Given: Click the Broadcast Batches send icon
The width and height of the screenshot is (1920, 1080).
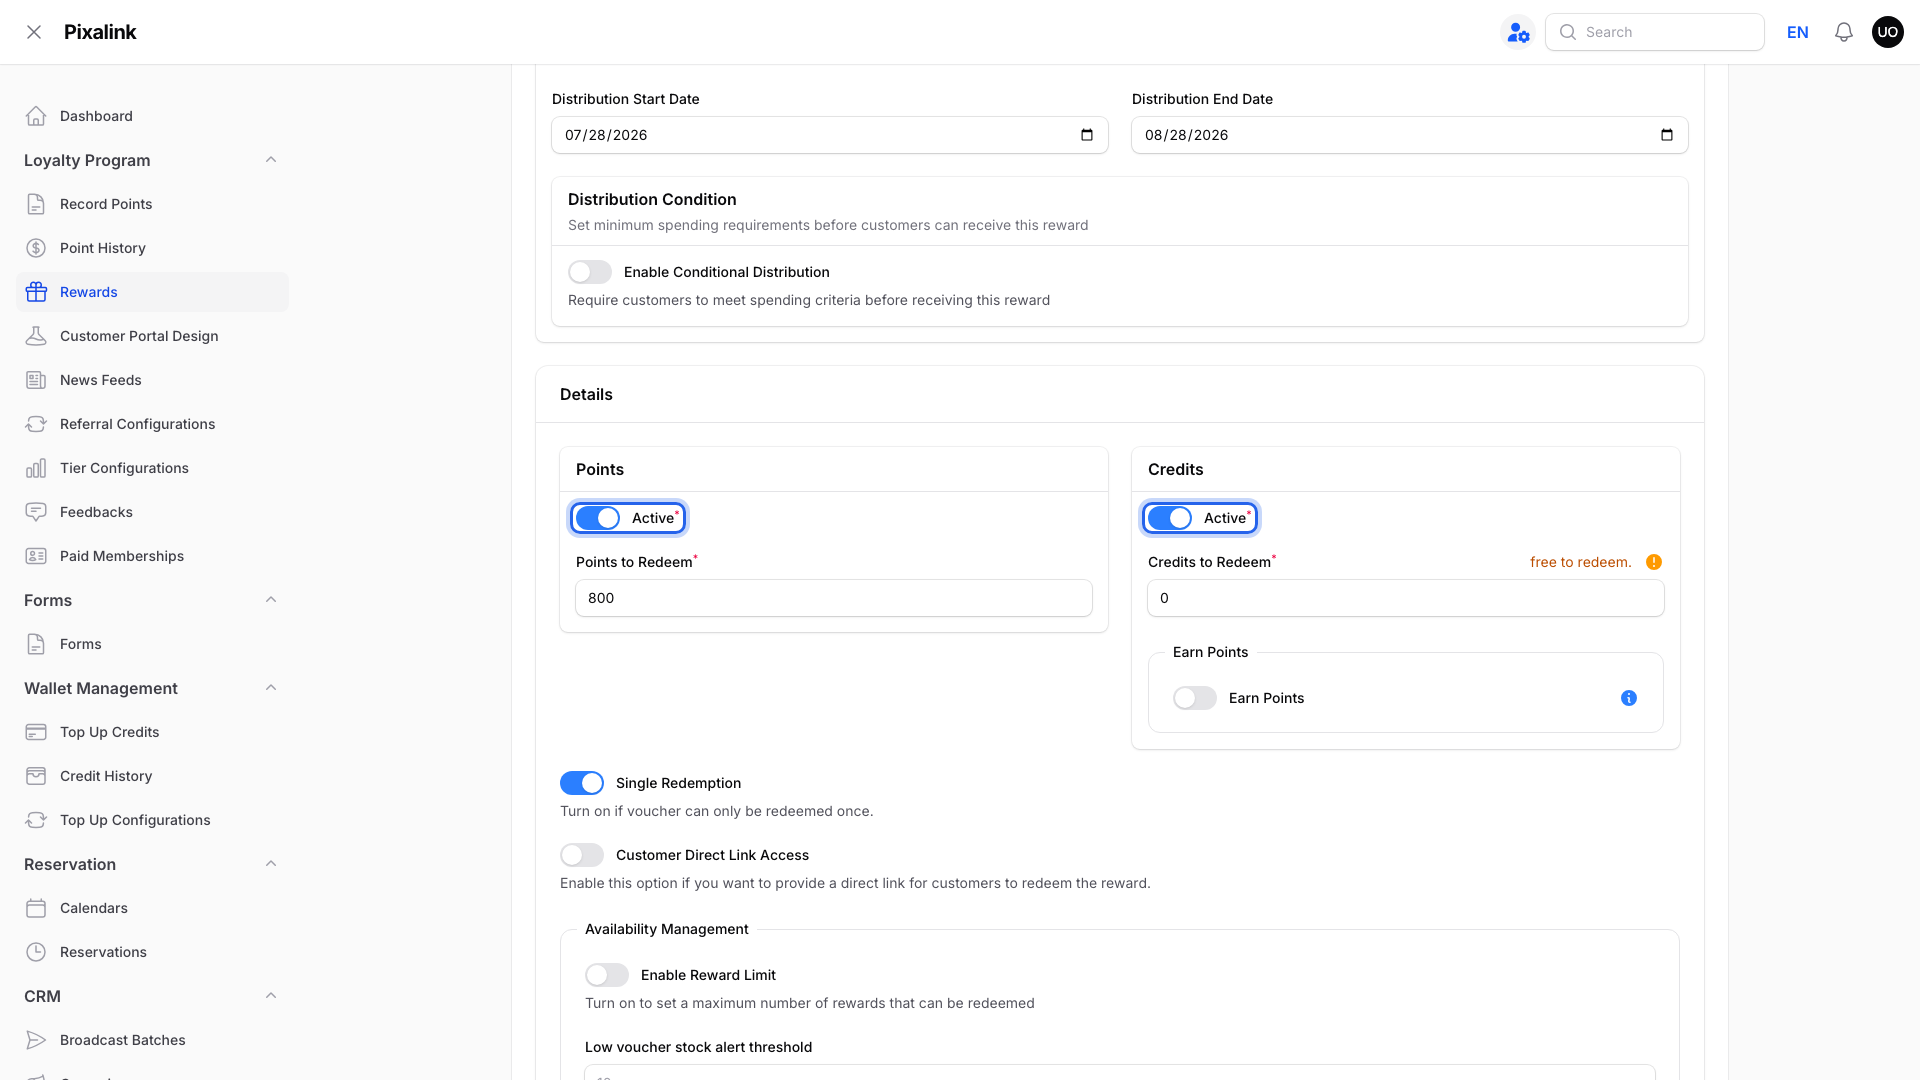Looking at the screenshot, I should coord(36,1040).
